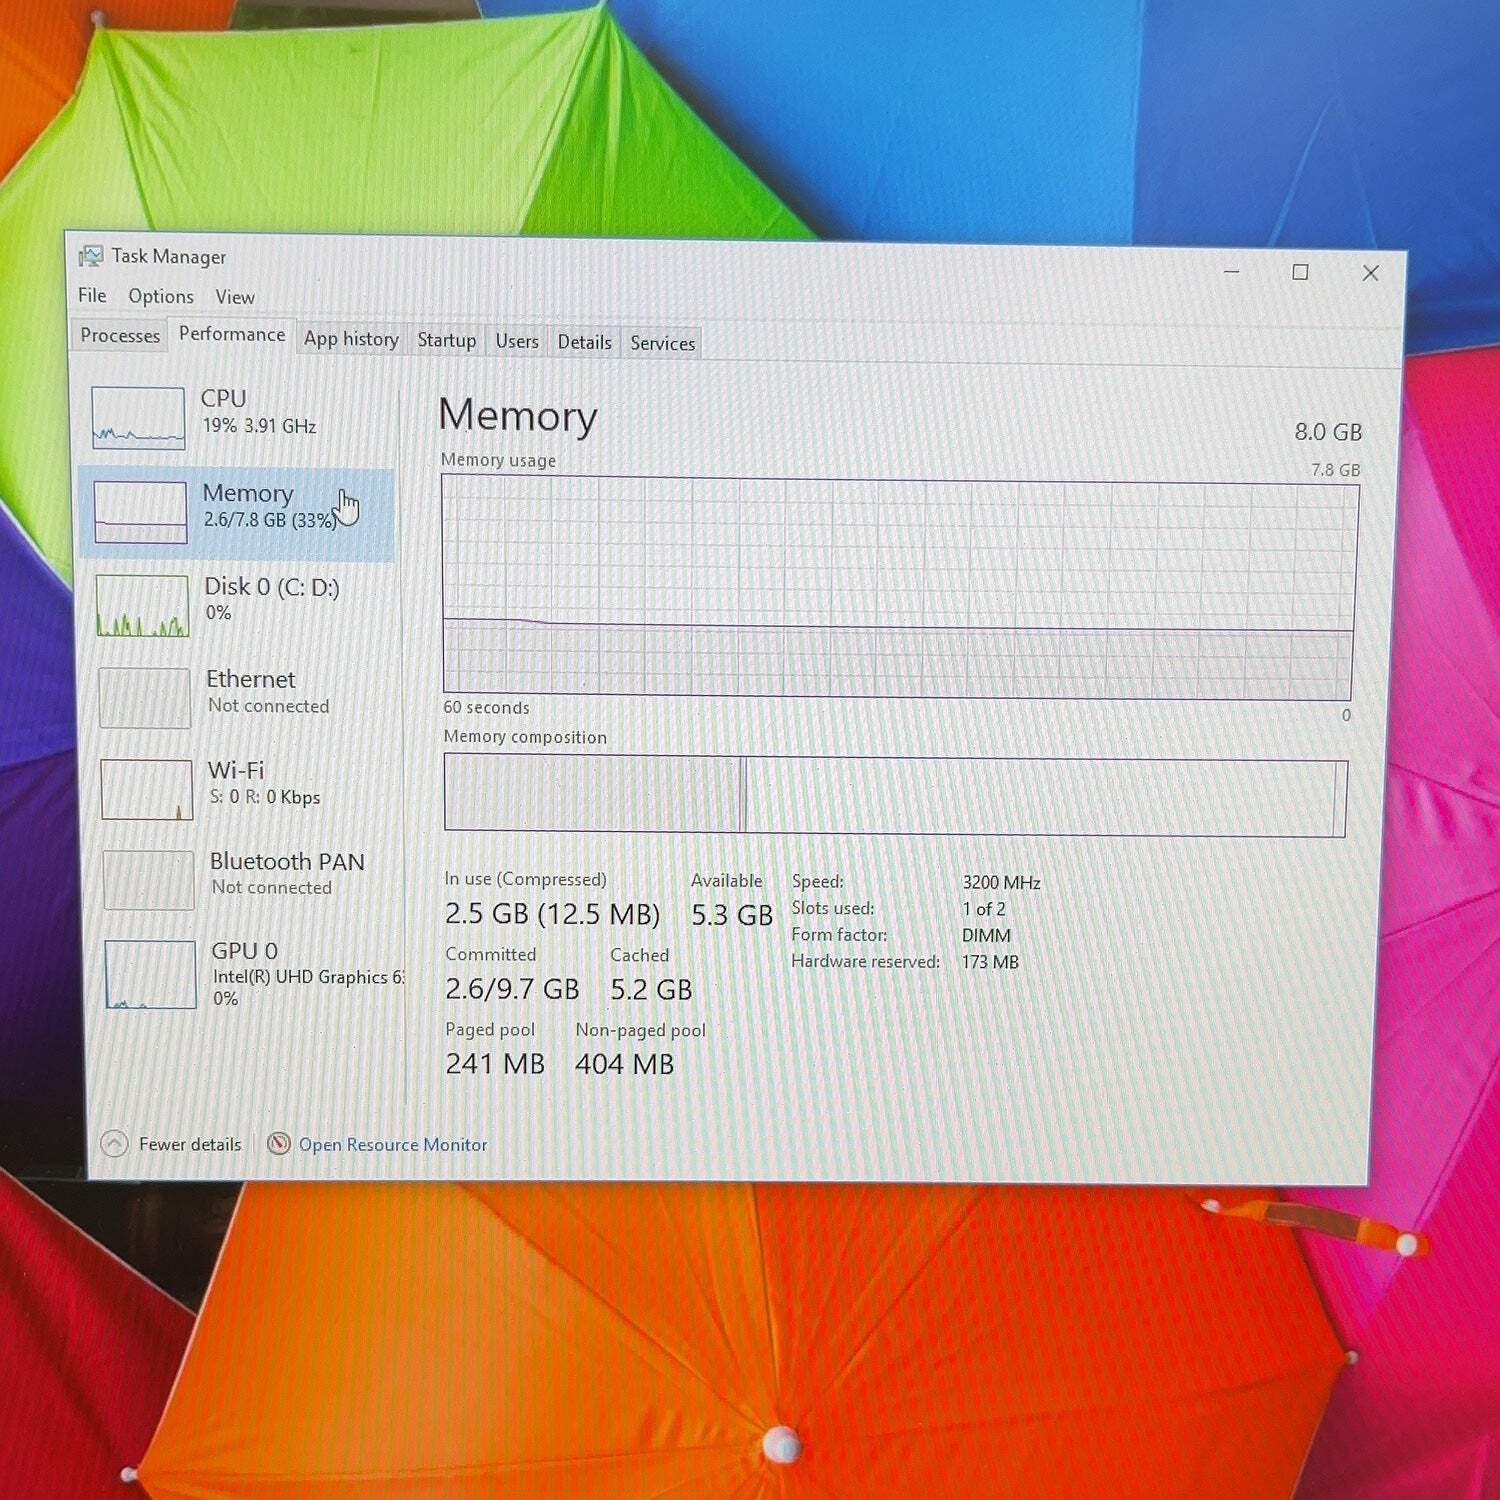Click the Non-paged pool 404 MB value
1500x1500 pixels.
point(624,1064)
